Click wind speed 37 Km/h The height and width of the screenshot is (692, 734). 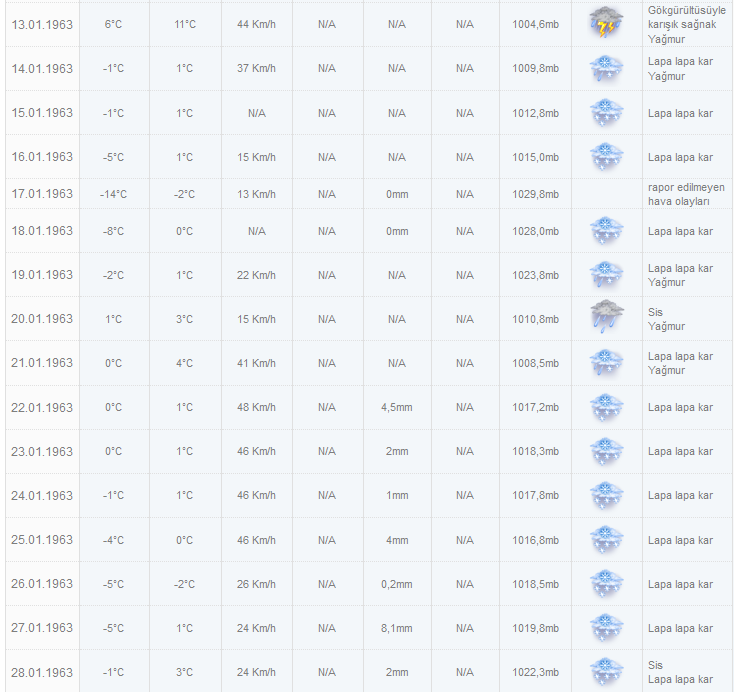[256, 68]
